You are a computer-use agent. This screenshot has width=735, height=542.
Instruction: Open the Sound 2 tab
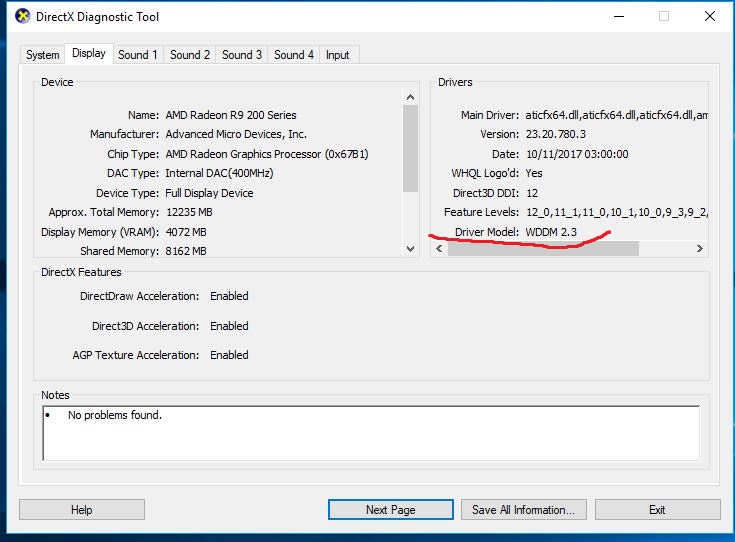190,55
